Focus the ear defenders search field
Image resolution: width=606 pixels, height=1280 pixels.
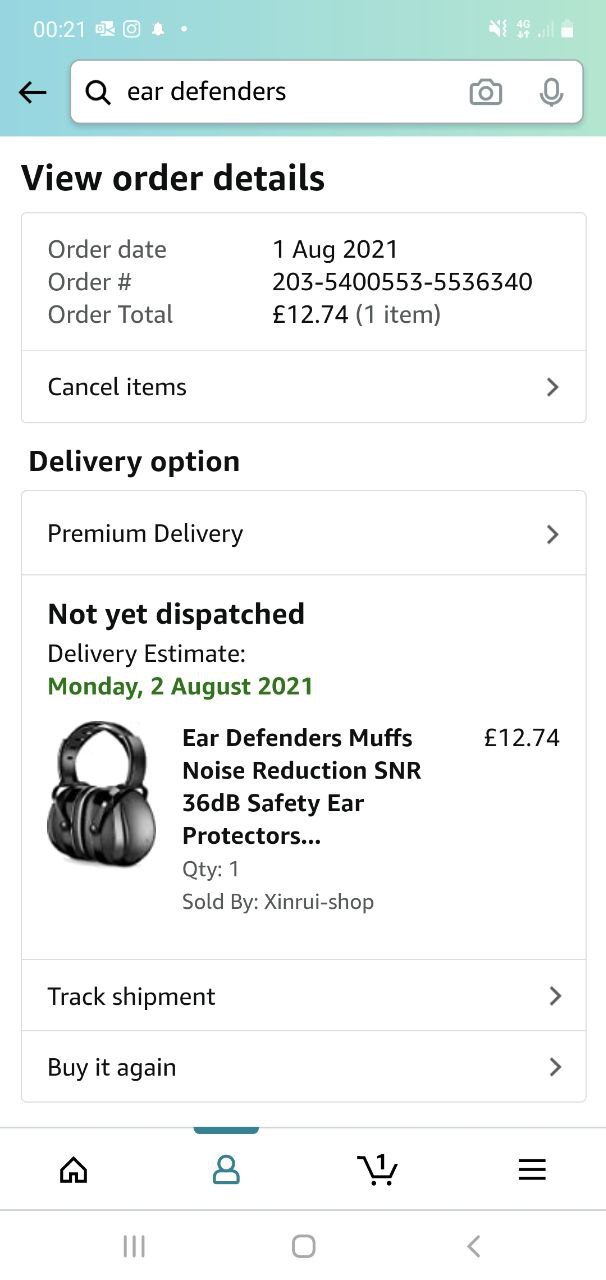pyautogui.click(x=290, y=92)
